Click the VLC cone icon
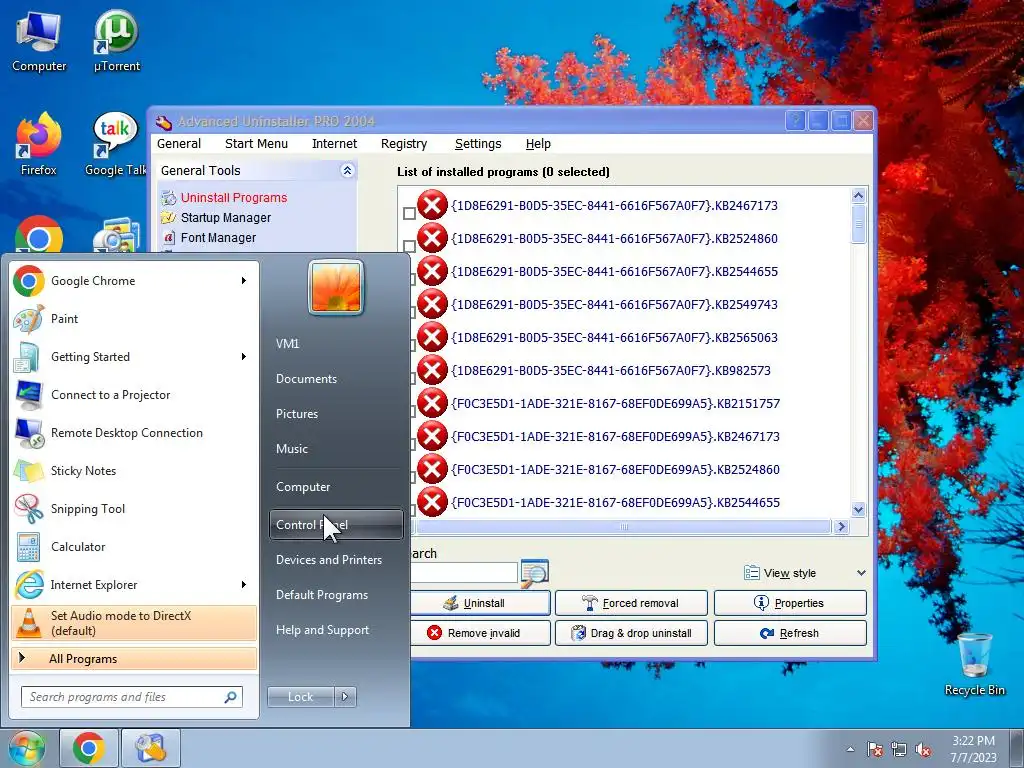1024x768 pixels. (x=29, y=623)
